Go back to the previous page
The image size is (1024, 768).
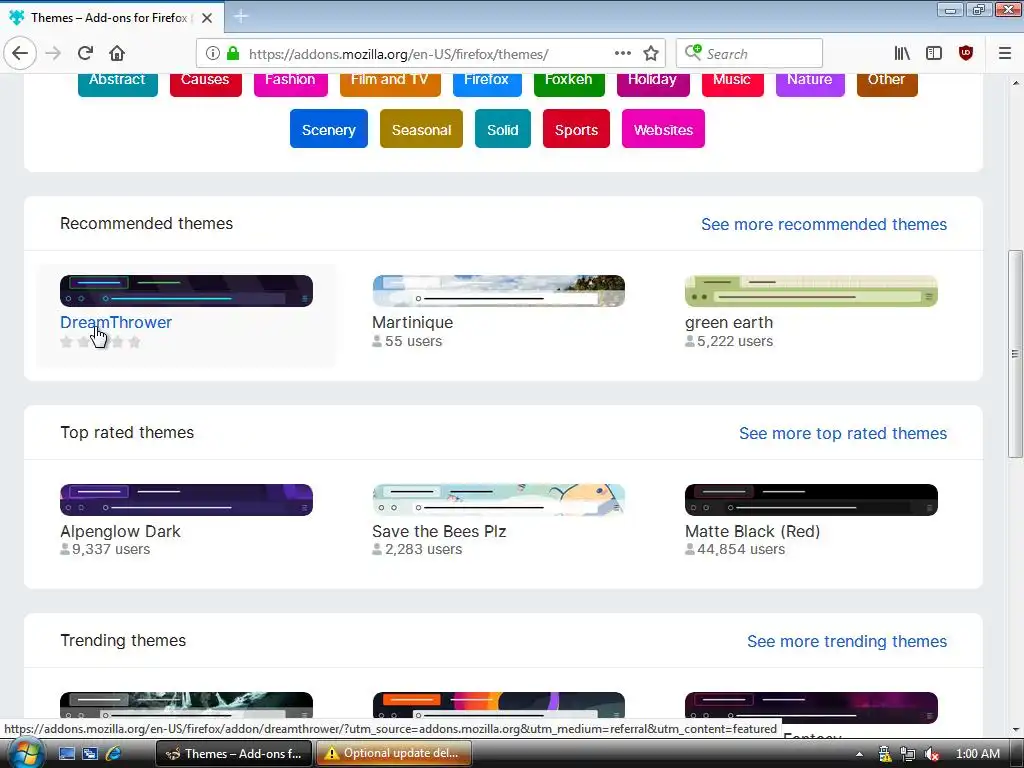click(20, 54)
